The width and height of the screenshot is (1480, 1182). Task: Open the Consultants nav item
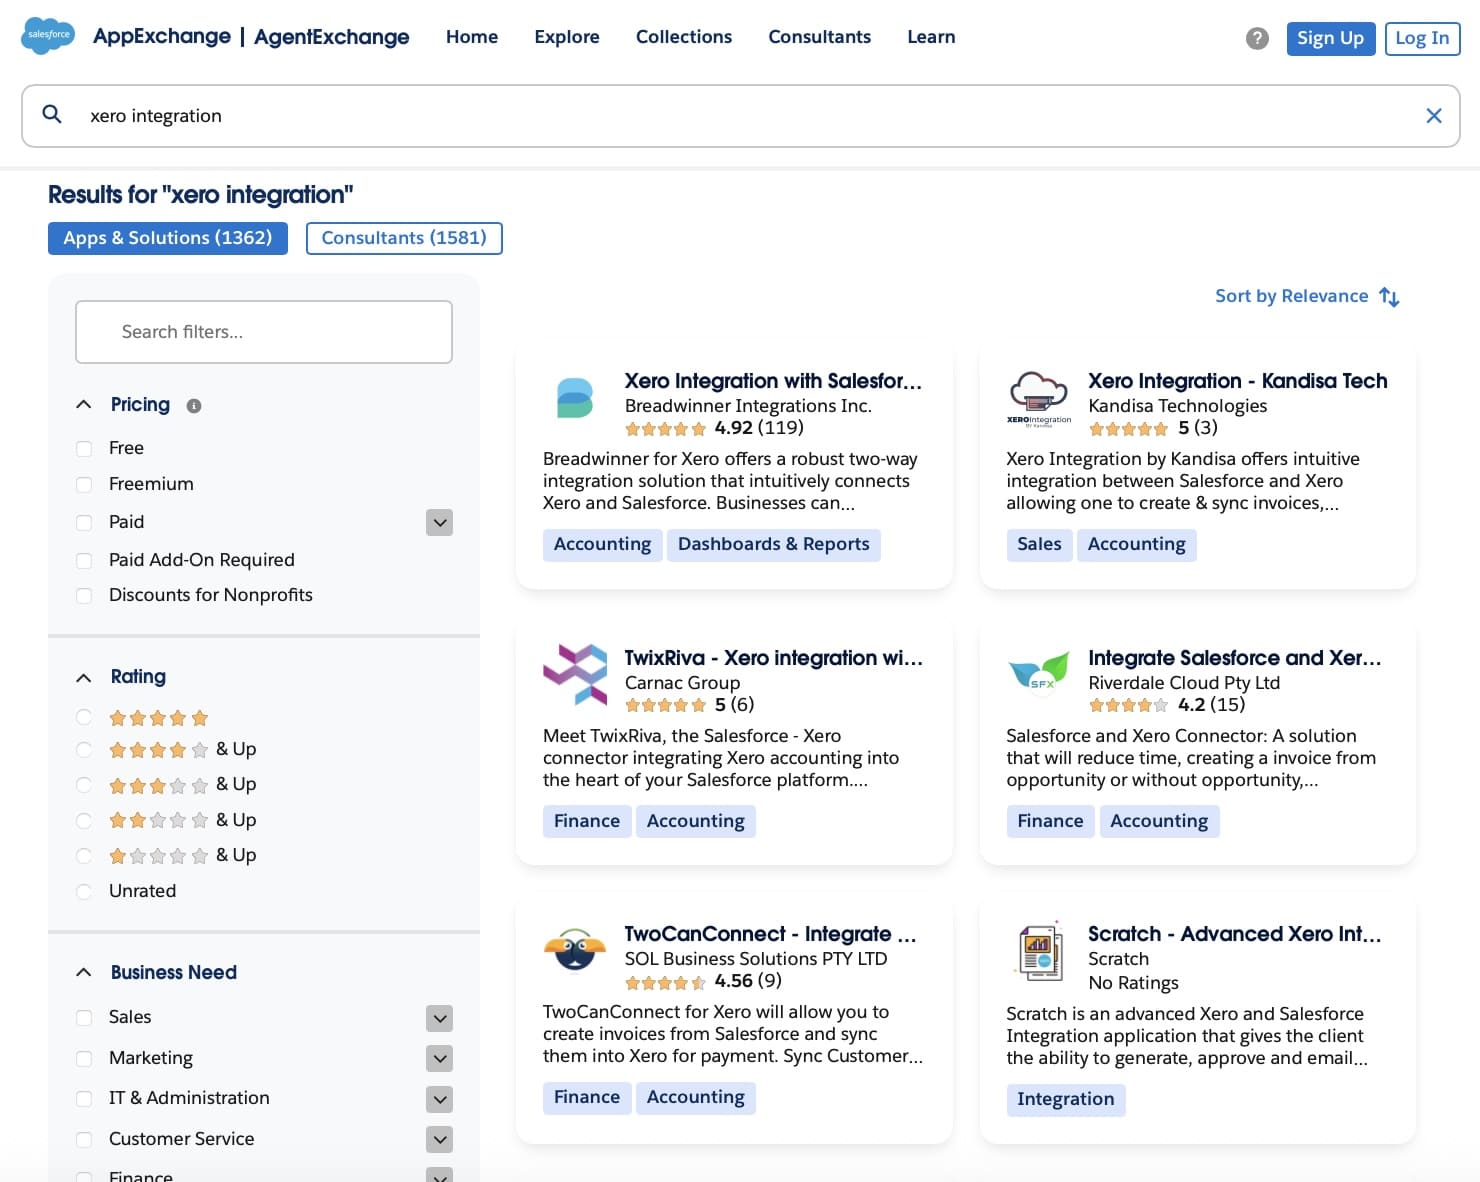pyautogui.click(x=819, y=37)
